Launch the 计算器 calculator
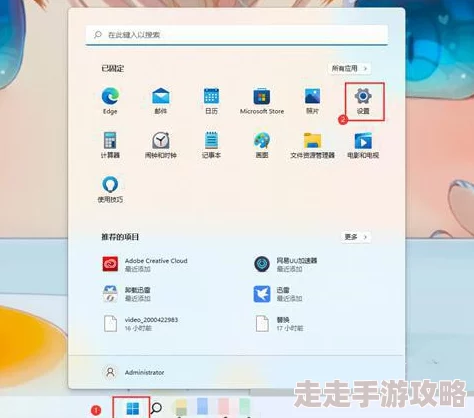474x418 pixels. (x=110, y=145)
